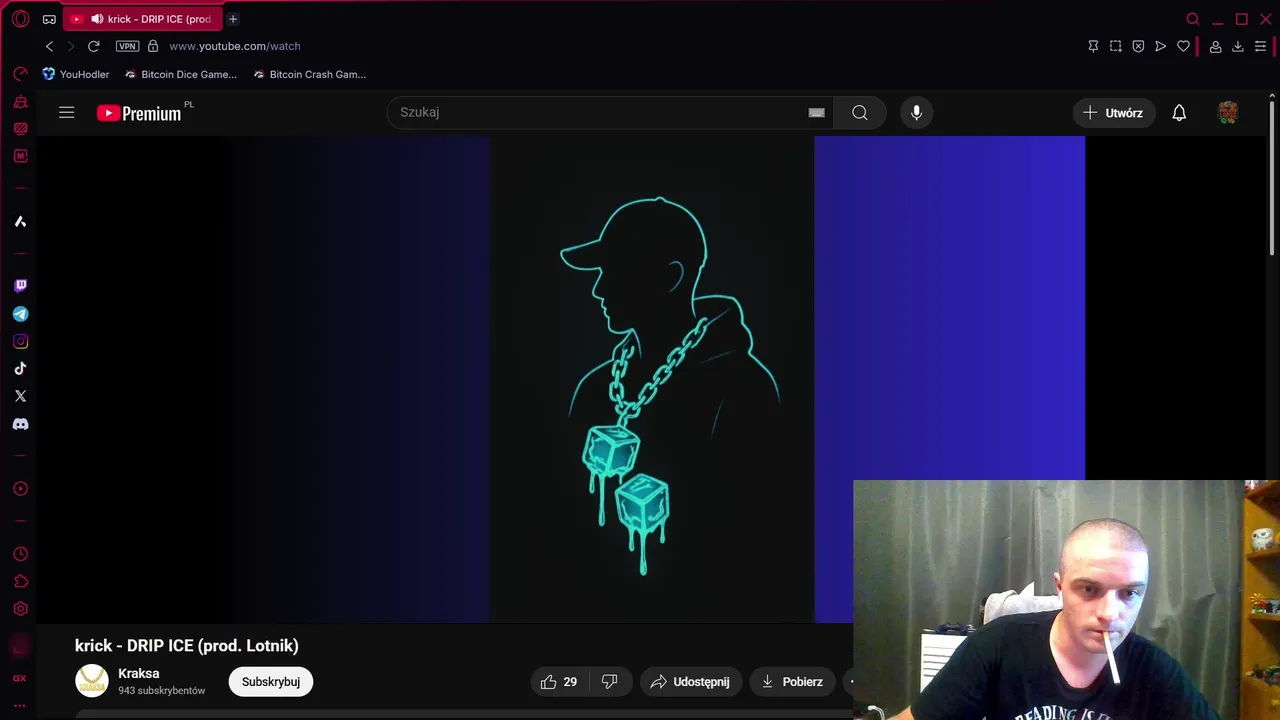The image size is (1280, 720).
Task: Like the video with thumbs up 29
Action: [x=559, y=682]
